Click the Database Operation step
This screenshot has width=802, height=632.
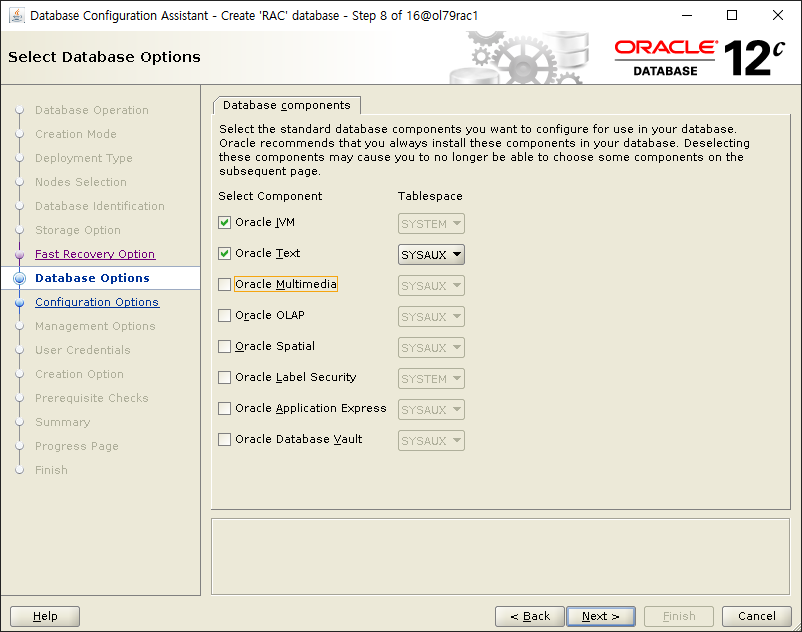(x=92, y=110)
